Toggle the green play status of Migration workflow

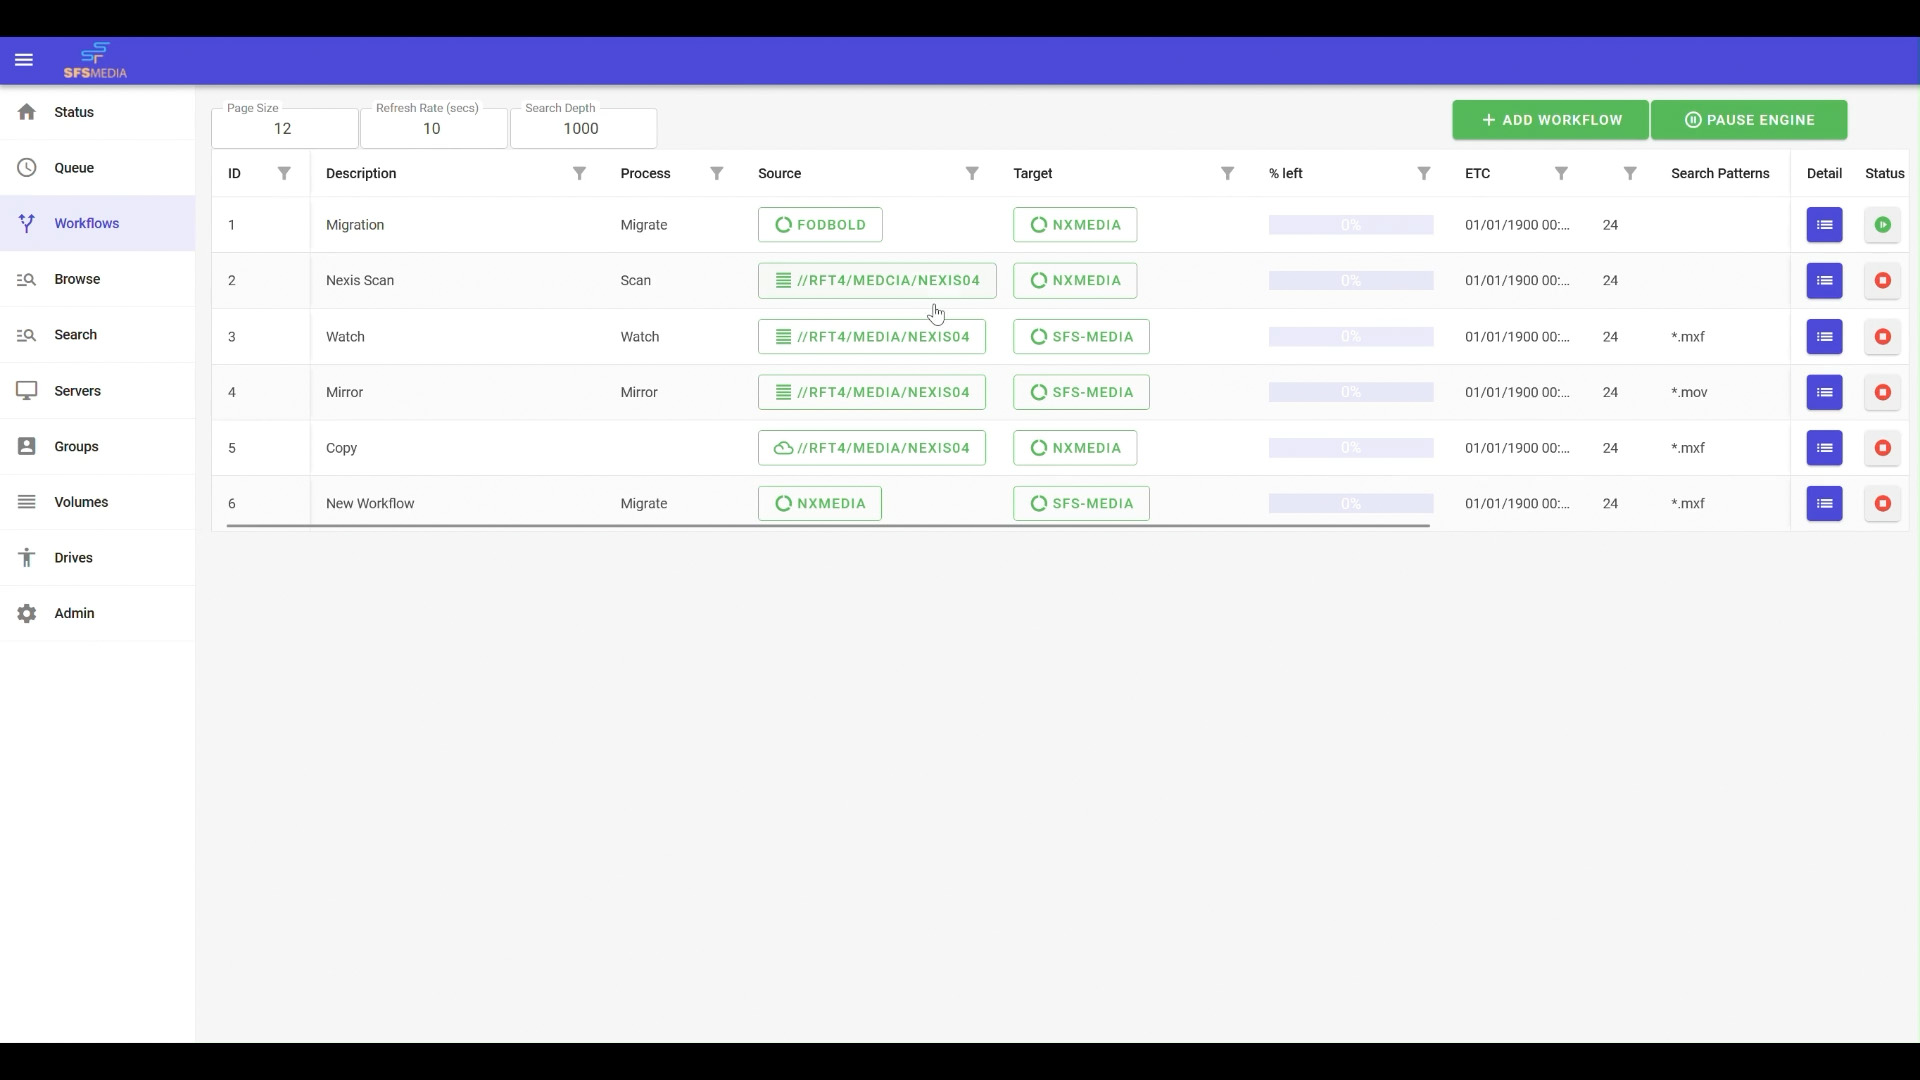pyautogui.click(x=1882, y=225)
